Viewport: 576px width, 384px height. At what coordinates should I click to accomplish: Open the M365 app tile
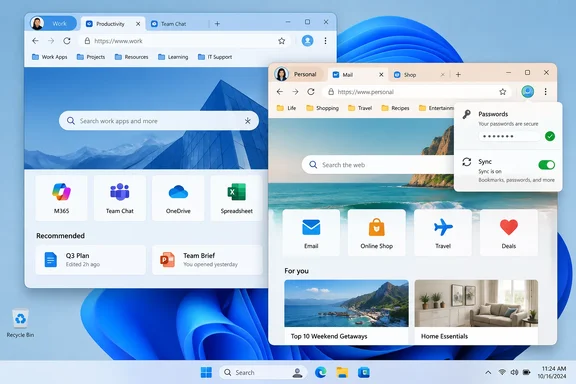[61, 198]
